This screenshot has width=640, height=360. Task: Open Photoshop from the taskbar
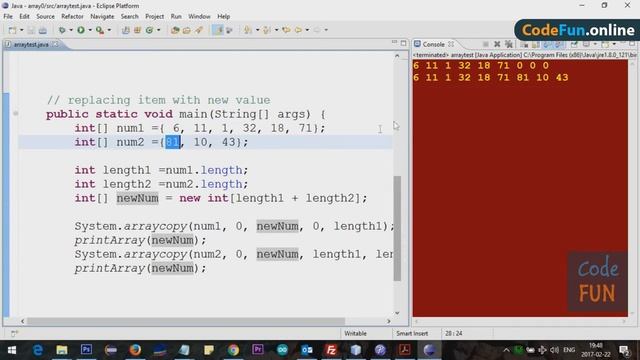pos(86,350)
